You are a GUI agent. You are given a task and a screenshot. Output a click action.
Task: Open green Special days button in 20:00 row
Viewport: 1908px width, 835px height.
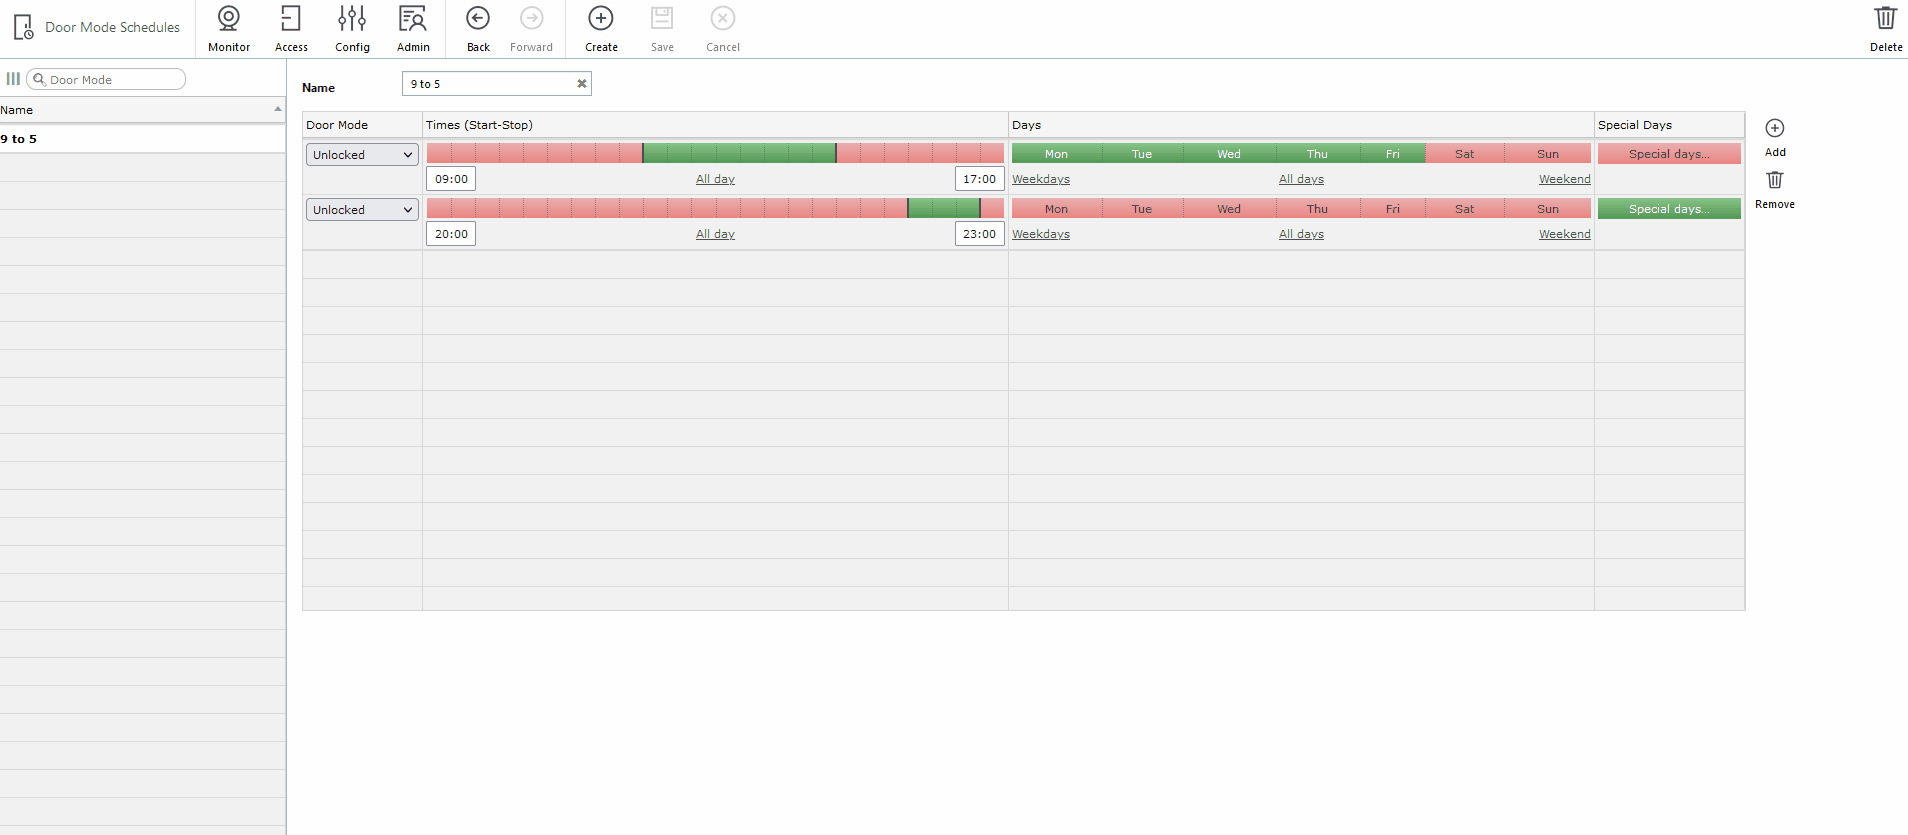click(x=1669, y=209)
